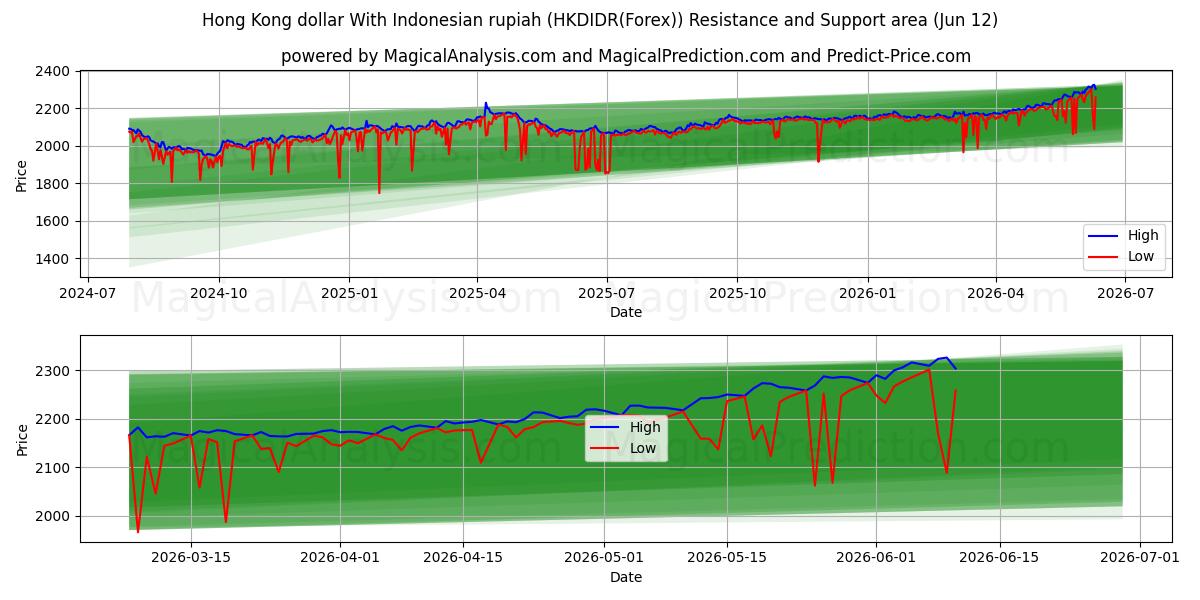Click the bottom chart 'Date' axis label

(626, 577)
